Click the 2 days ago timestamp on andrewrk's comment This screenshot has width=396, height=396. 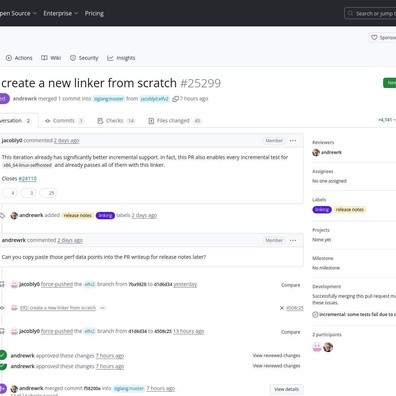(70, 240)
